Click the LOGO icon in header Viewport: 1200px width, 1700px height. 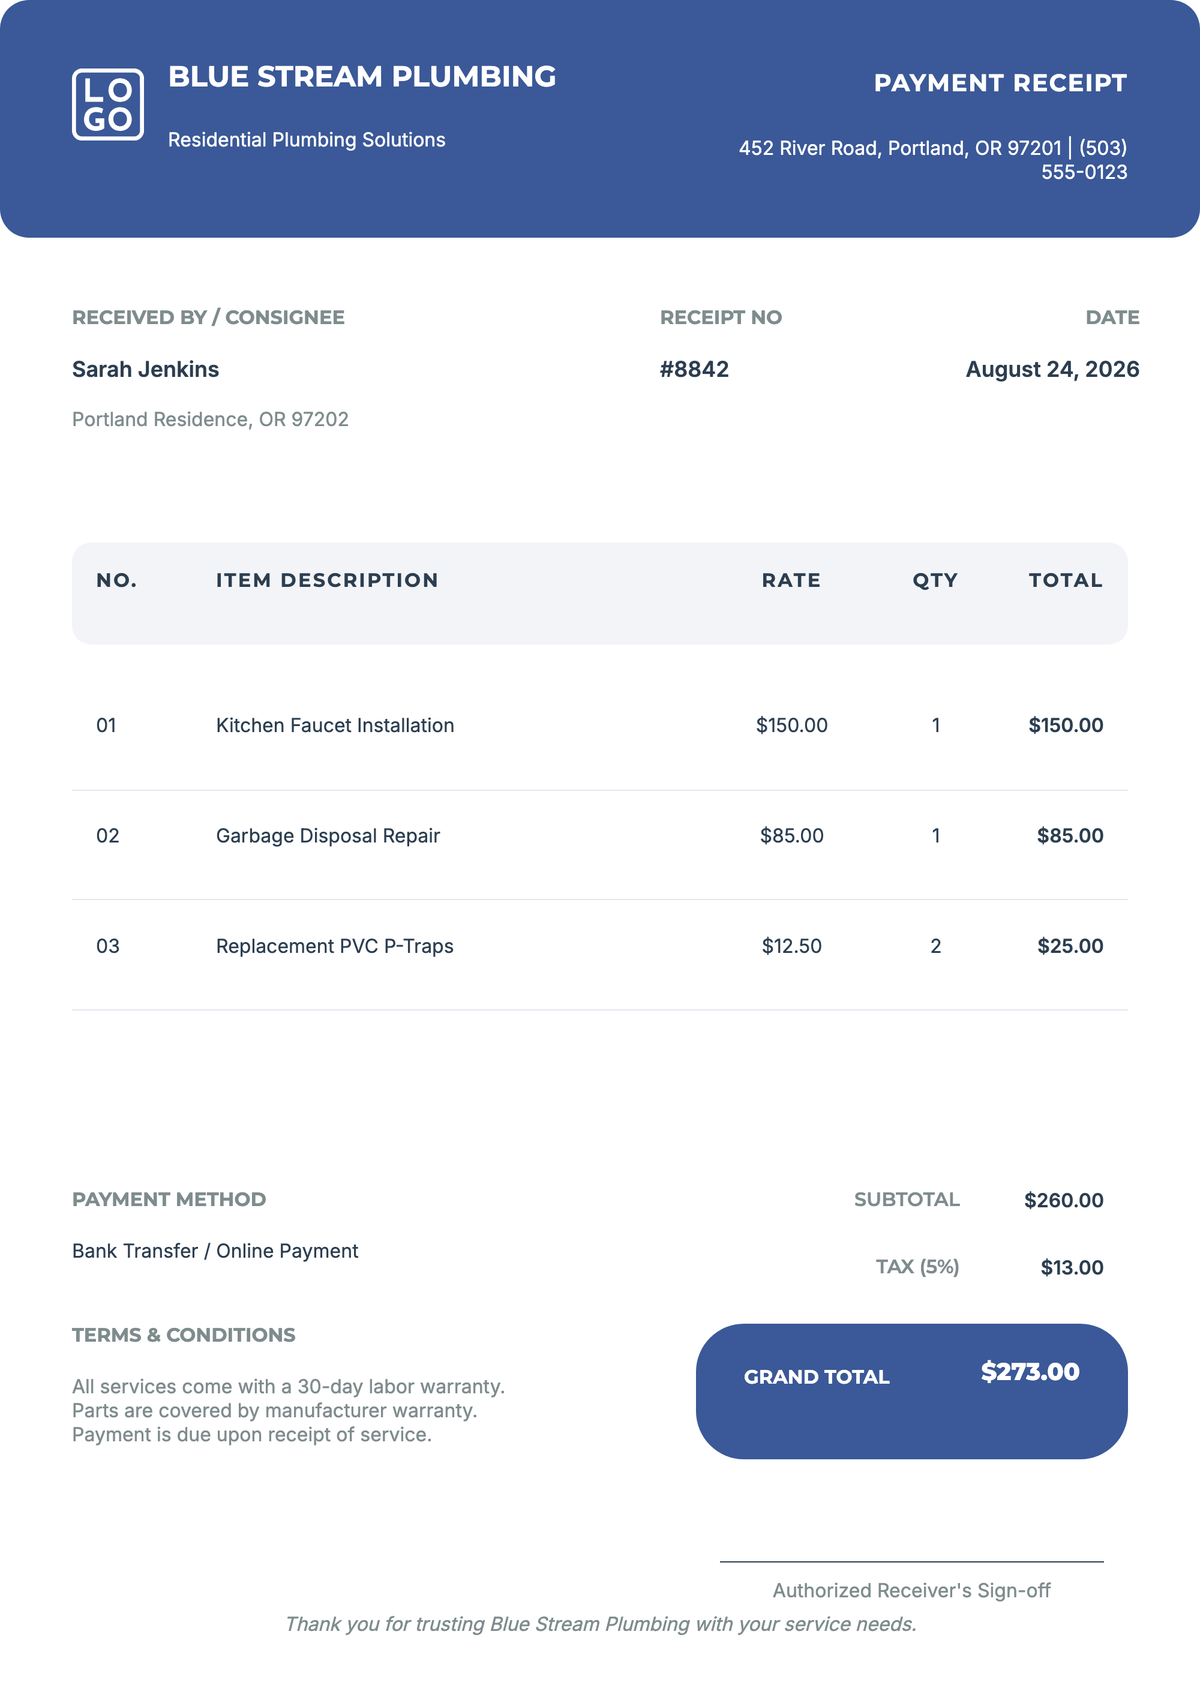point(108,104)
